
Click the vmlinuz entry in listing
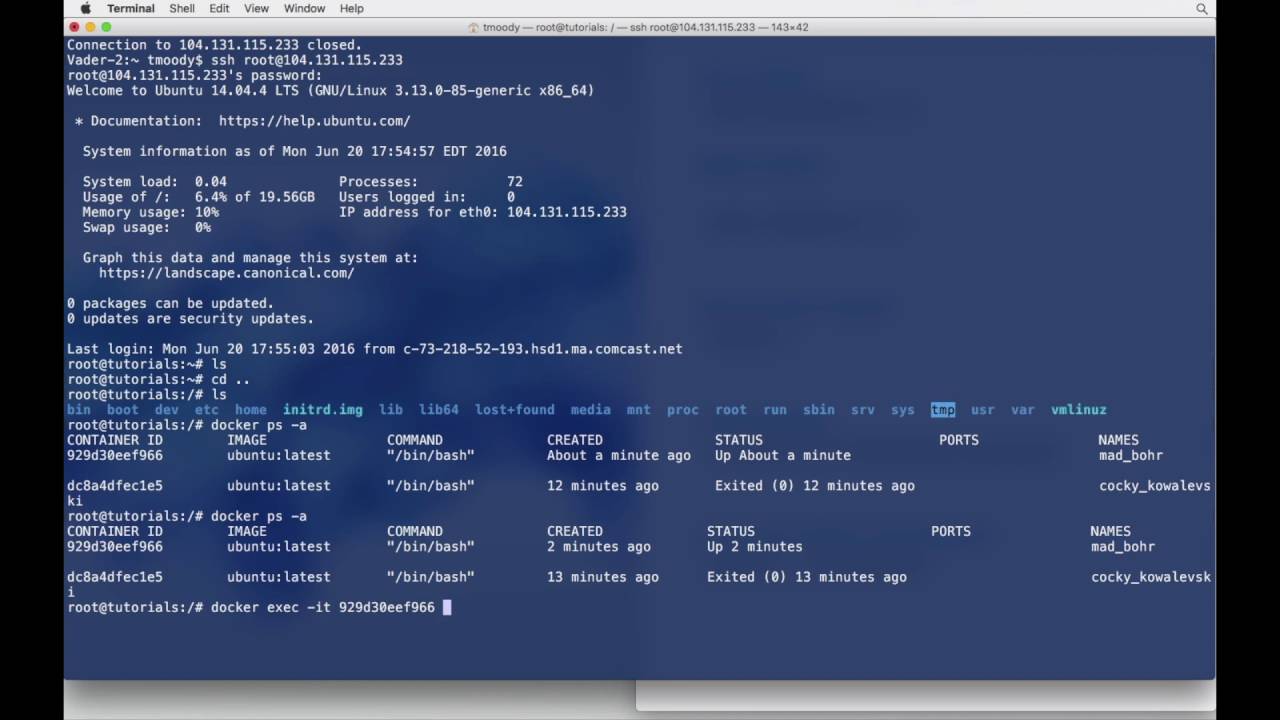pyautogui.click(x=1079, y=410)
